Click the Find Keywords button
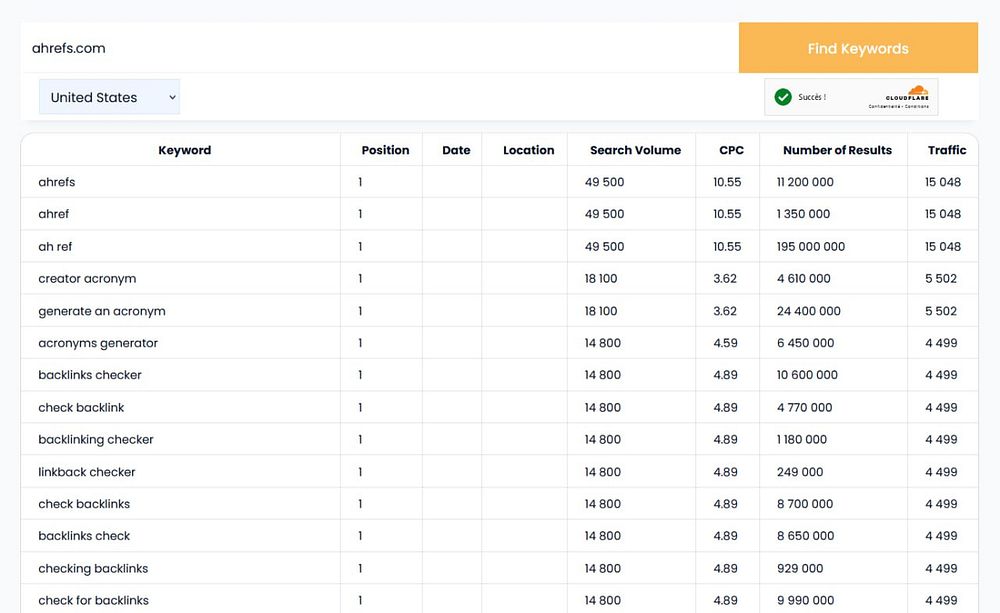This screenshot has width=1000, height=613. click(x=858, y=48)
